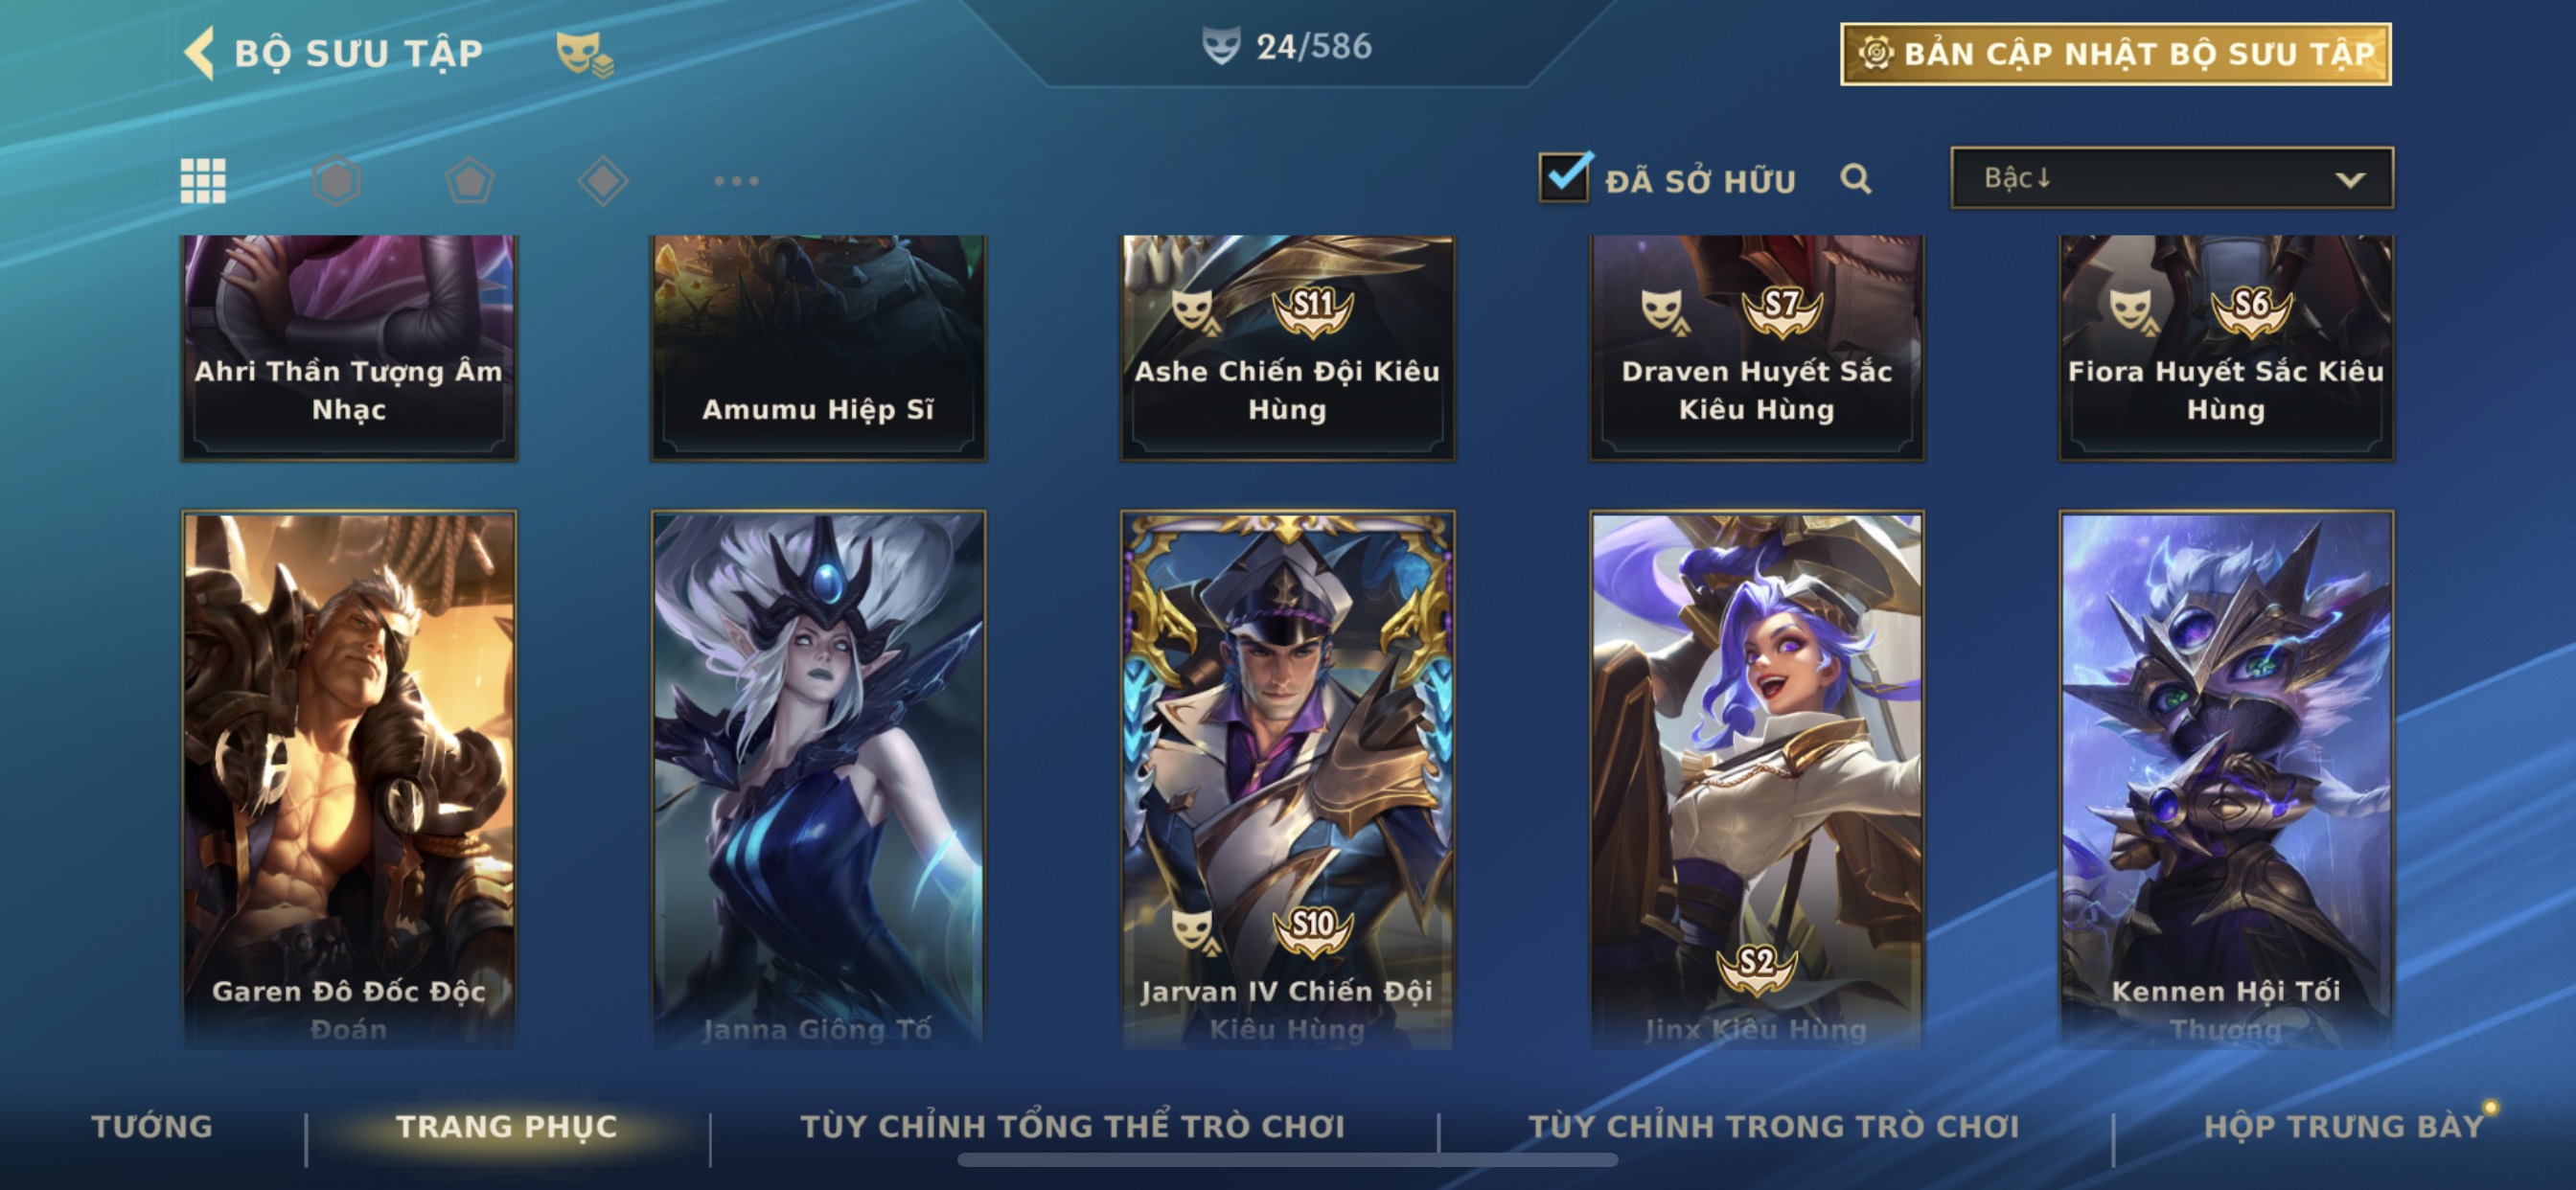This screenshot has width=2576, height=1190.
Task: Click the horizontal scroll bar at bottom
Action: [1287, 1160]
